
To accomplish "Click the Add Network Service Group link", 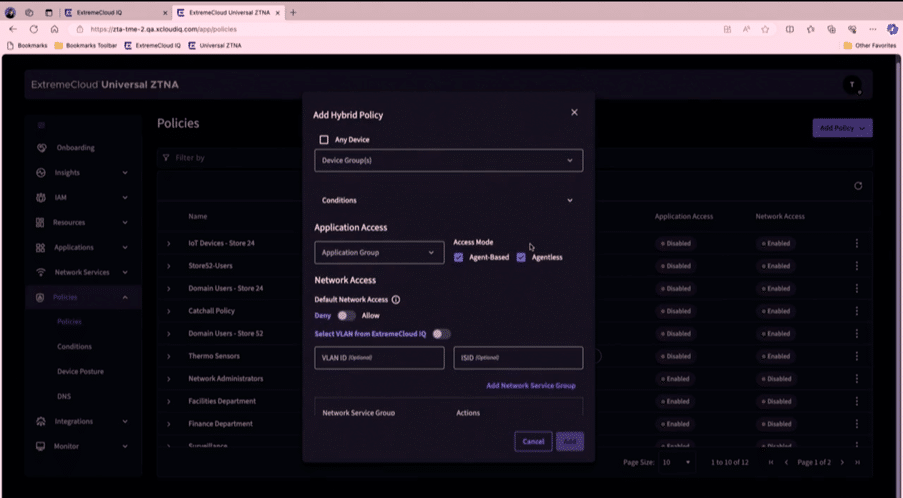I will [x=530, y=386].
